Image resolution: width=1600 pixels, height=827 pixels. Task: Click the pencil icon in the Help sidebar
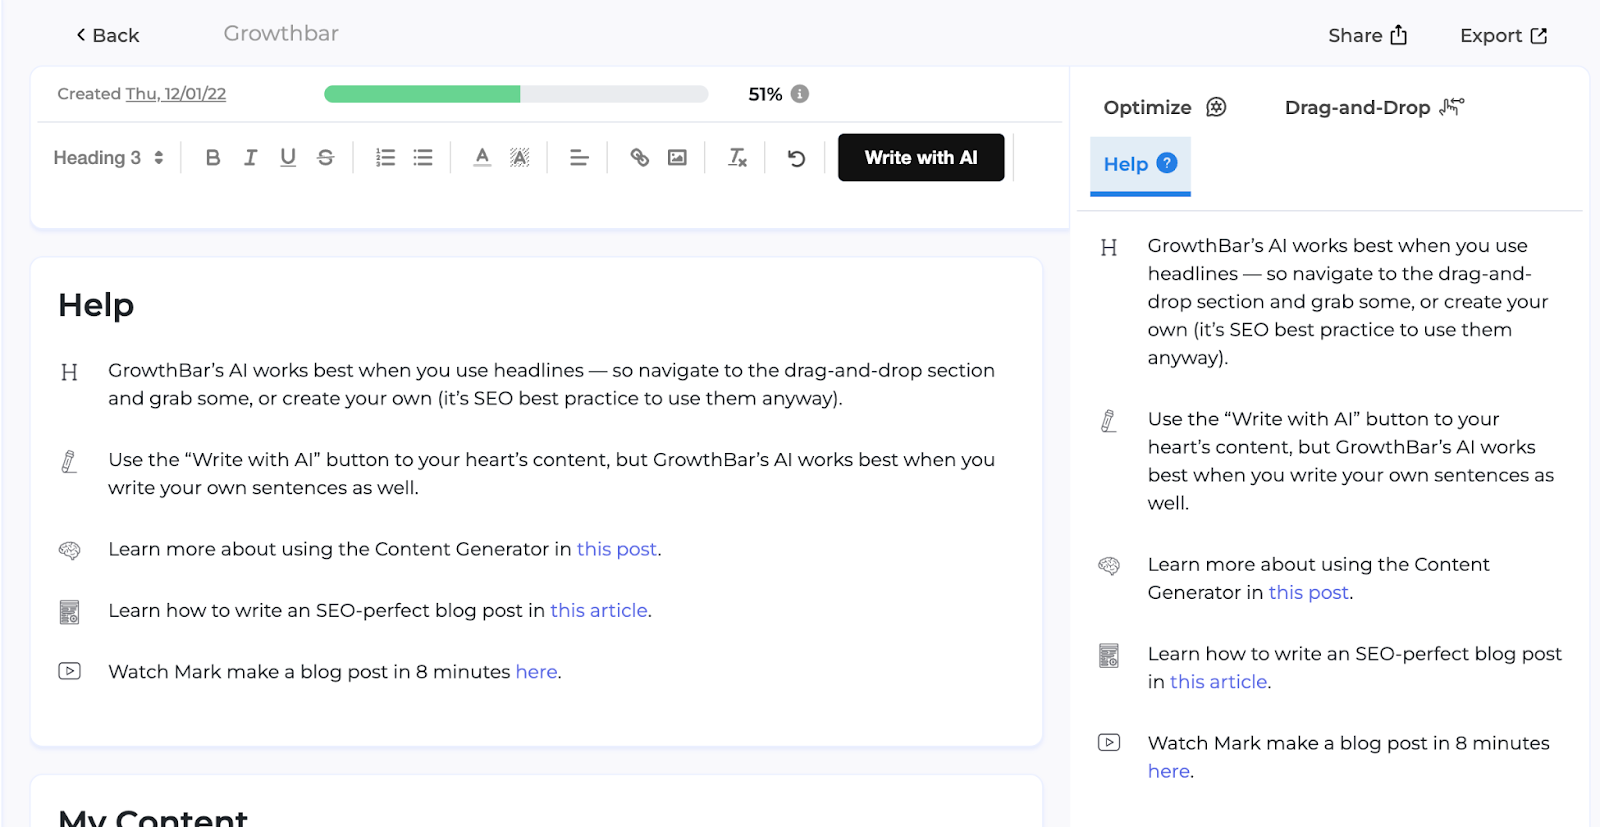(x=1109, y=421)
